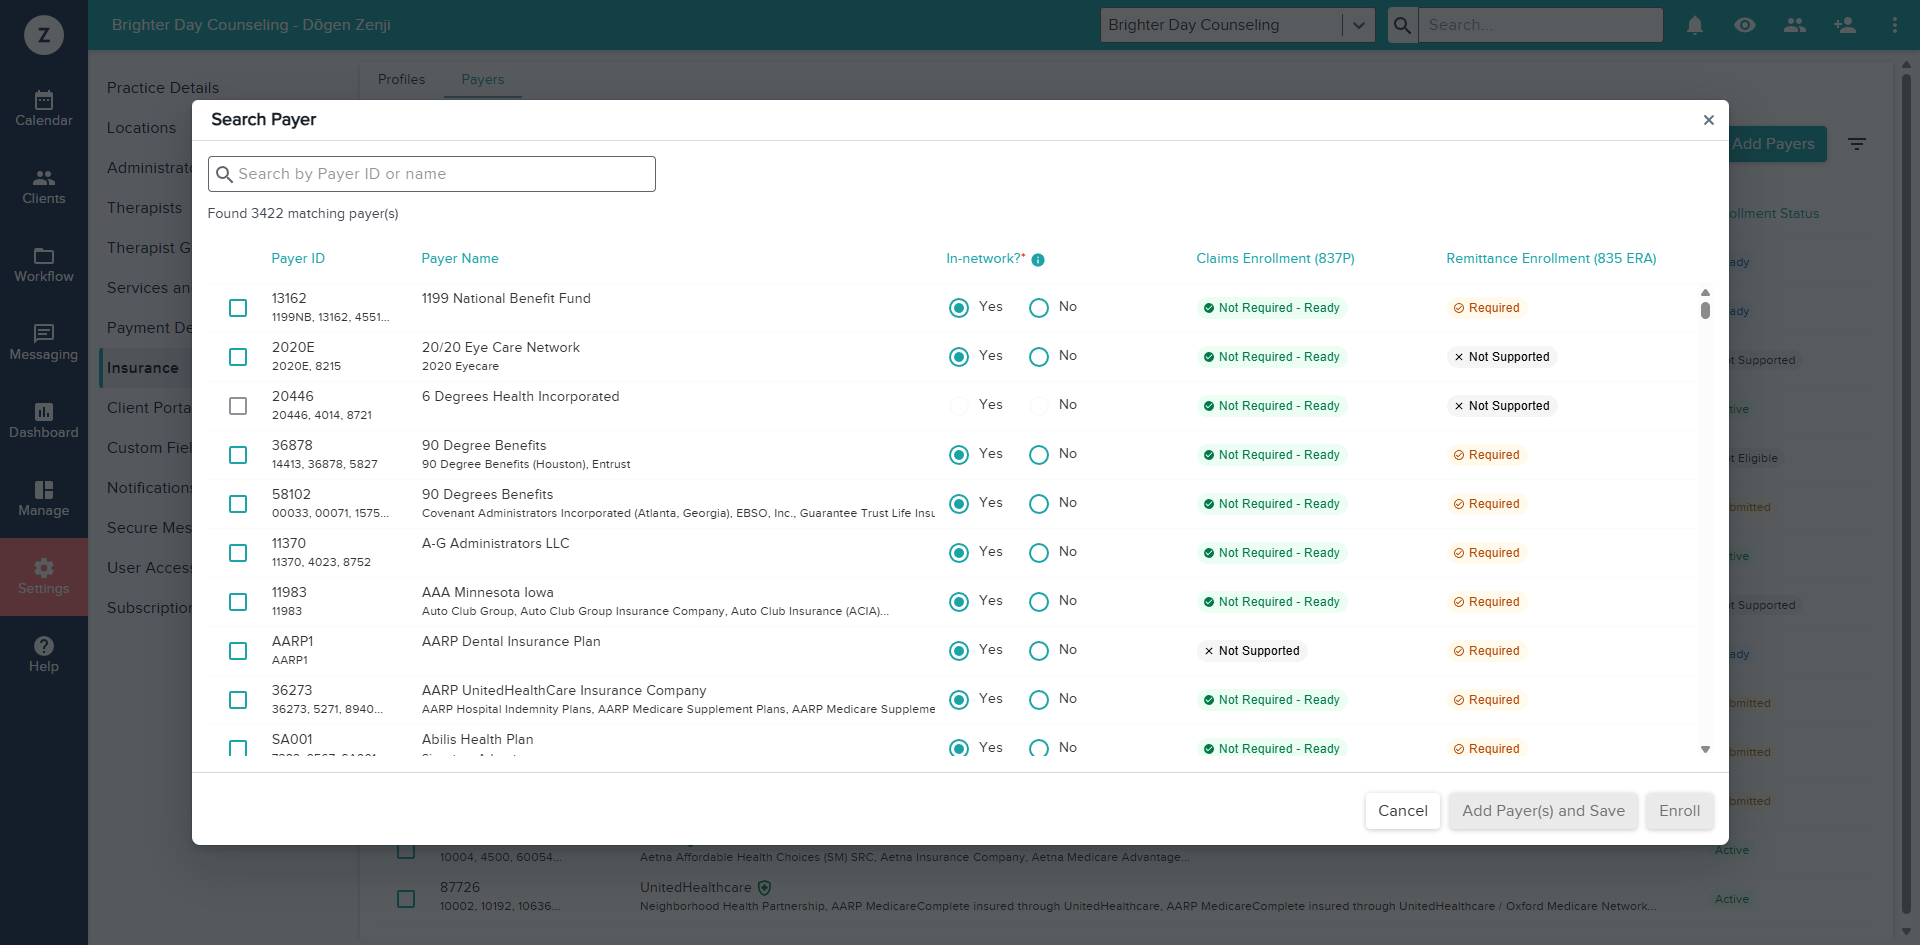Check the 20/20 Eye Care Network checkbox
Screen dimensions: 1920x945
tap(238, 357)
